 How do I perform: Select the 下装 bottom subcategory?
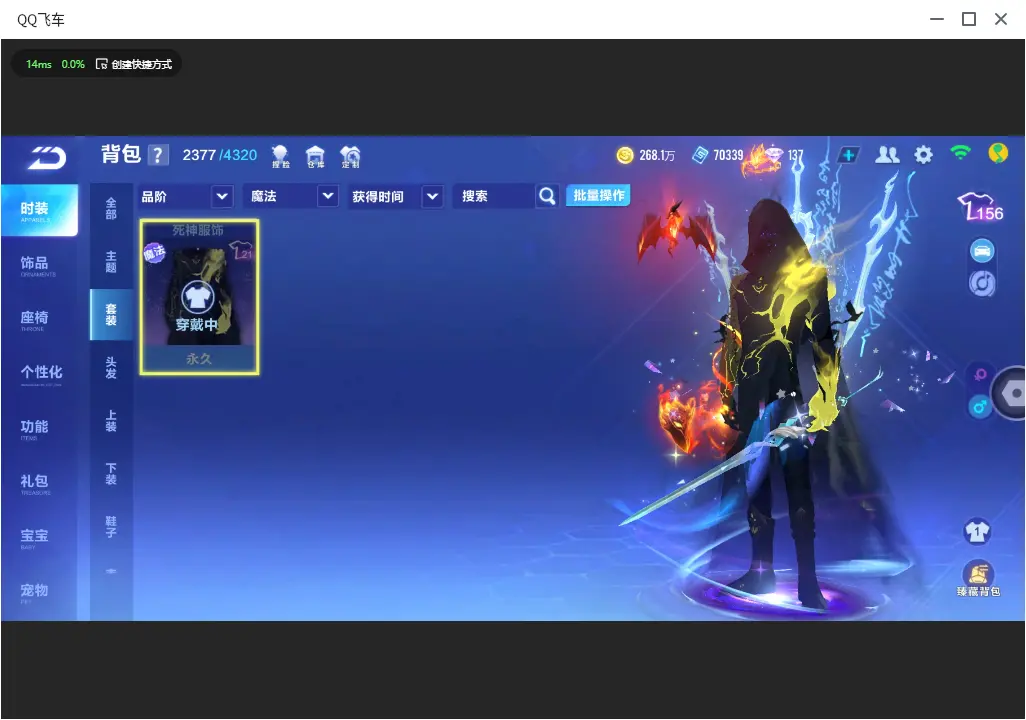point(111,474)
